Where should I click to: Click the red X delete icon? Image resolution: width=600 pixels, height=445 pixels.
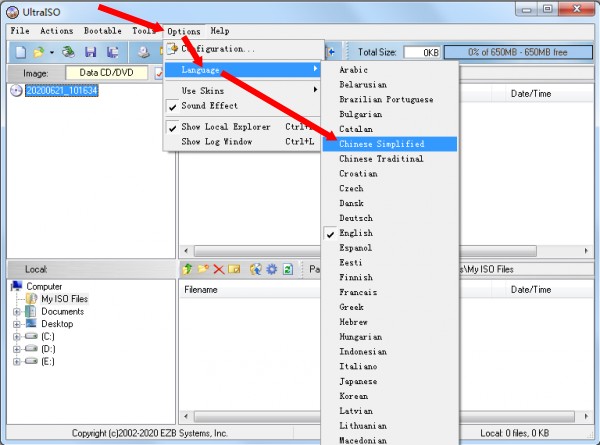tap(218, 269)
